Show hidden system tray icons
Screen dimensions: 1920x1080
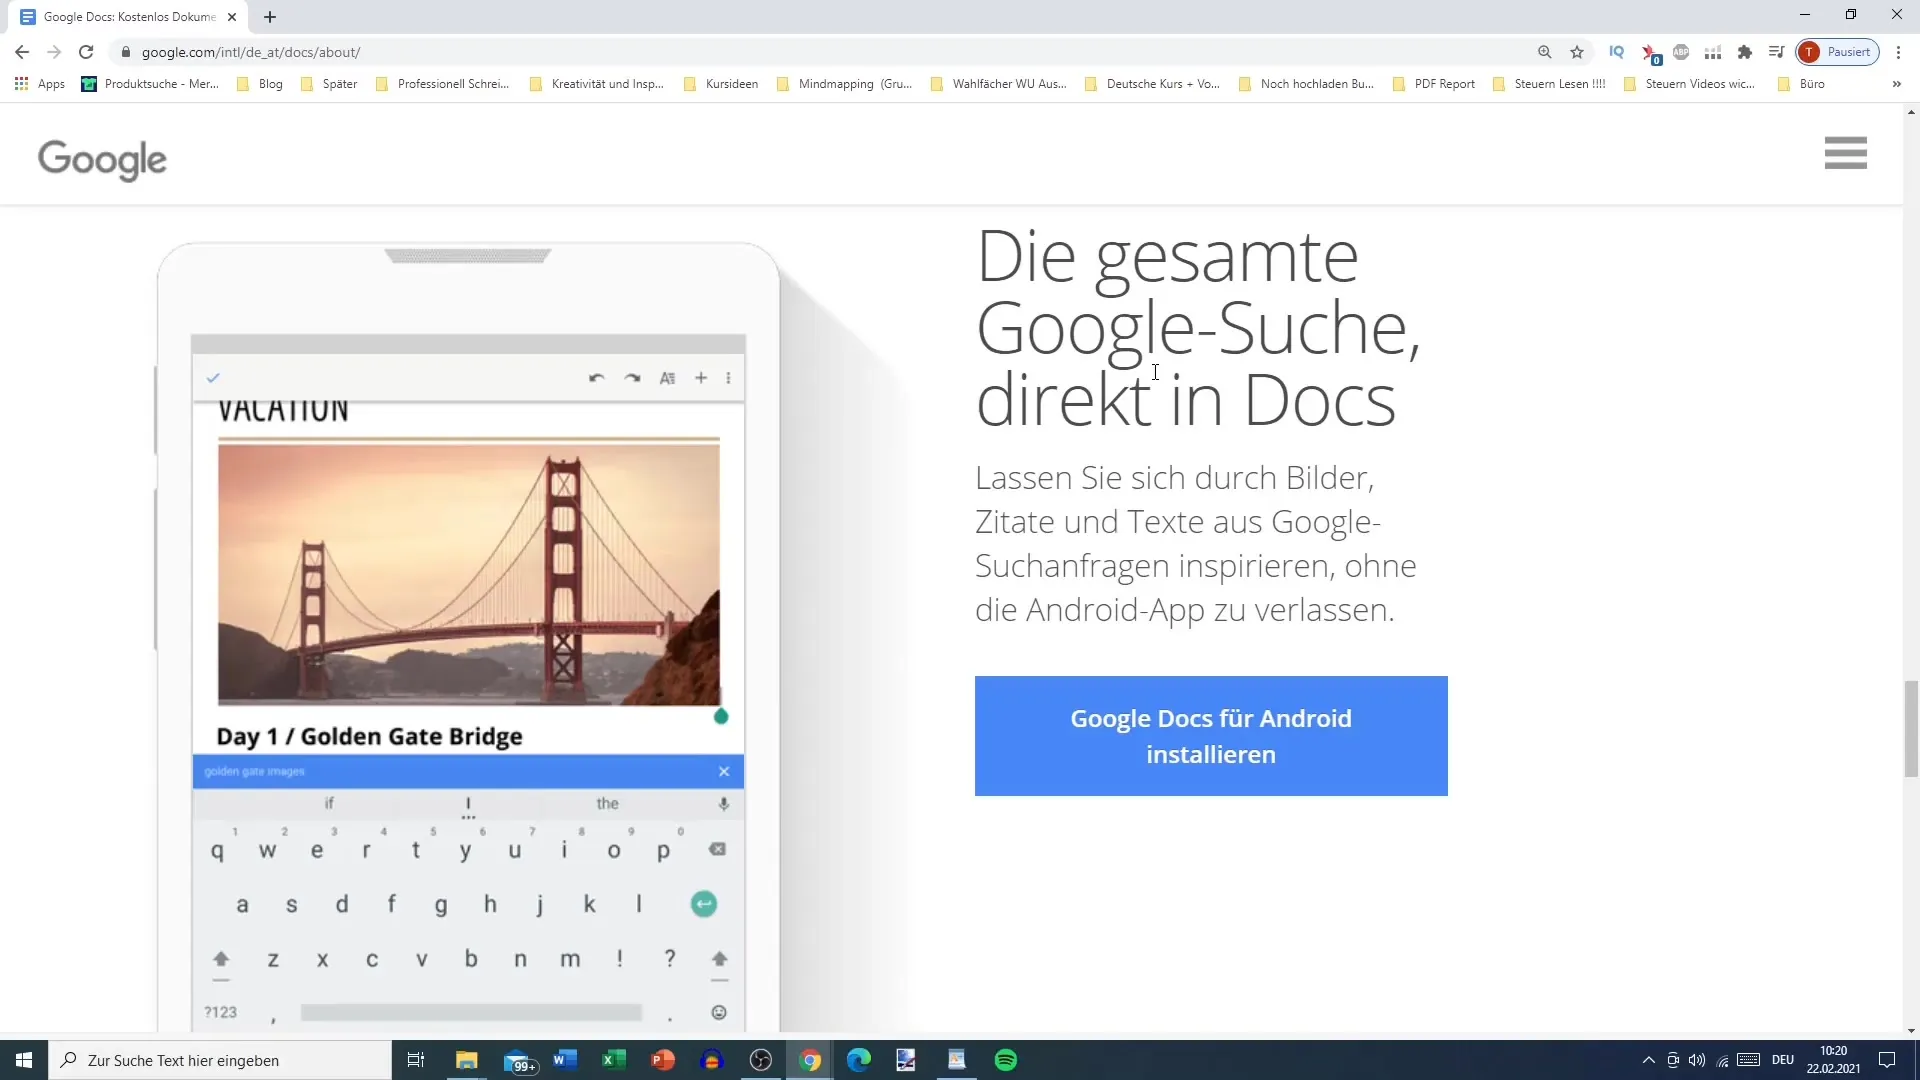pos(1648,1060)
